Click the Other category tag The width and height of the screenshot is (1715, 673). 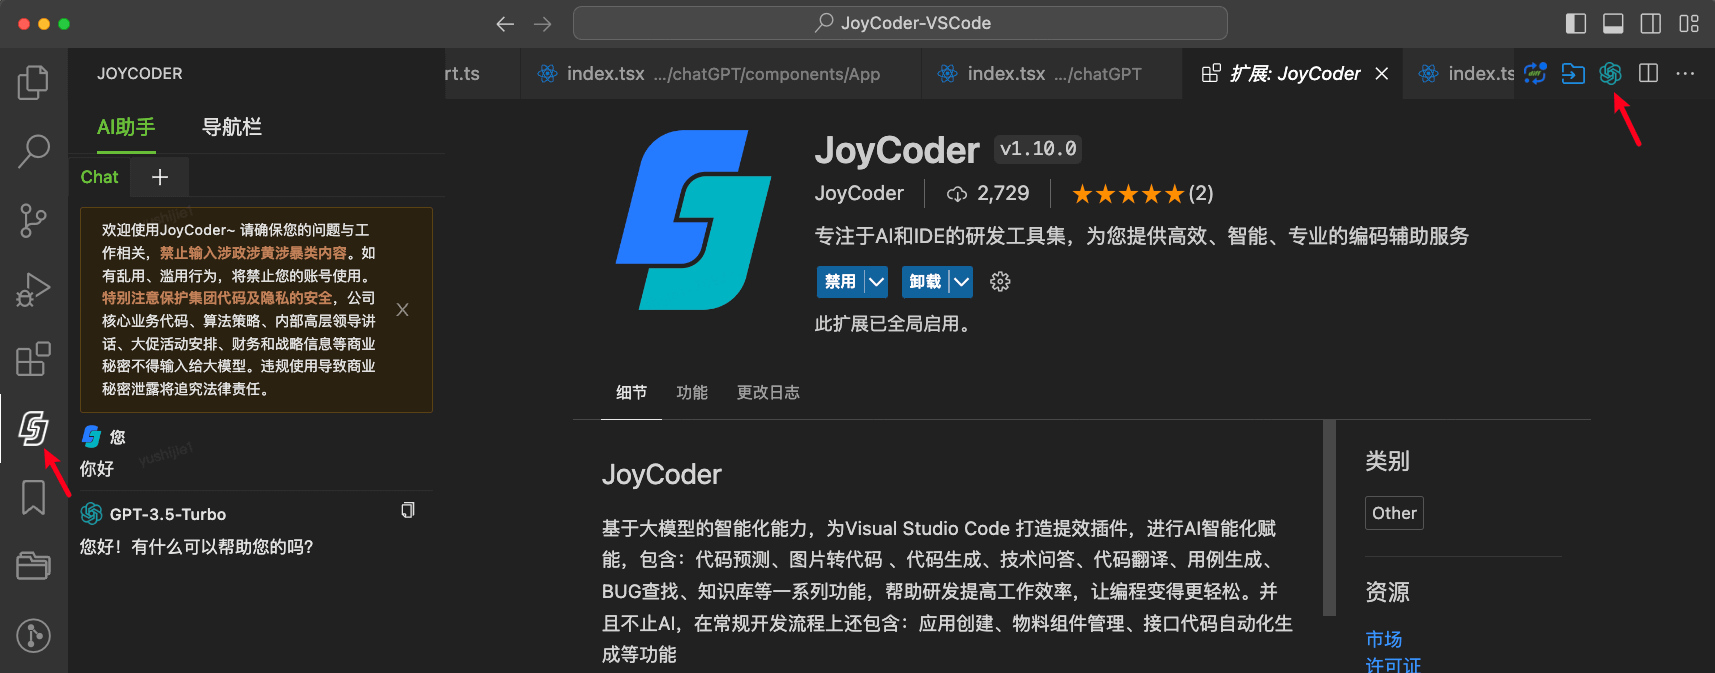tap(1394, 513)
